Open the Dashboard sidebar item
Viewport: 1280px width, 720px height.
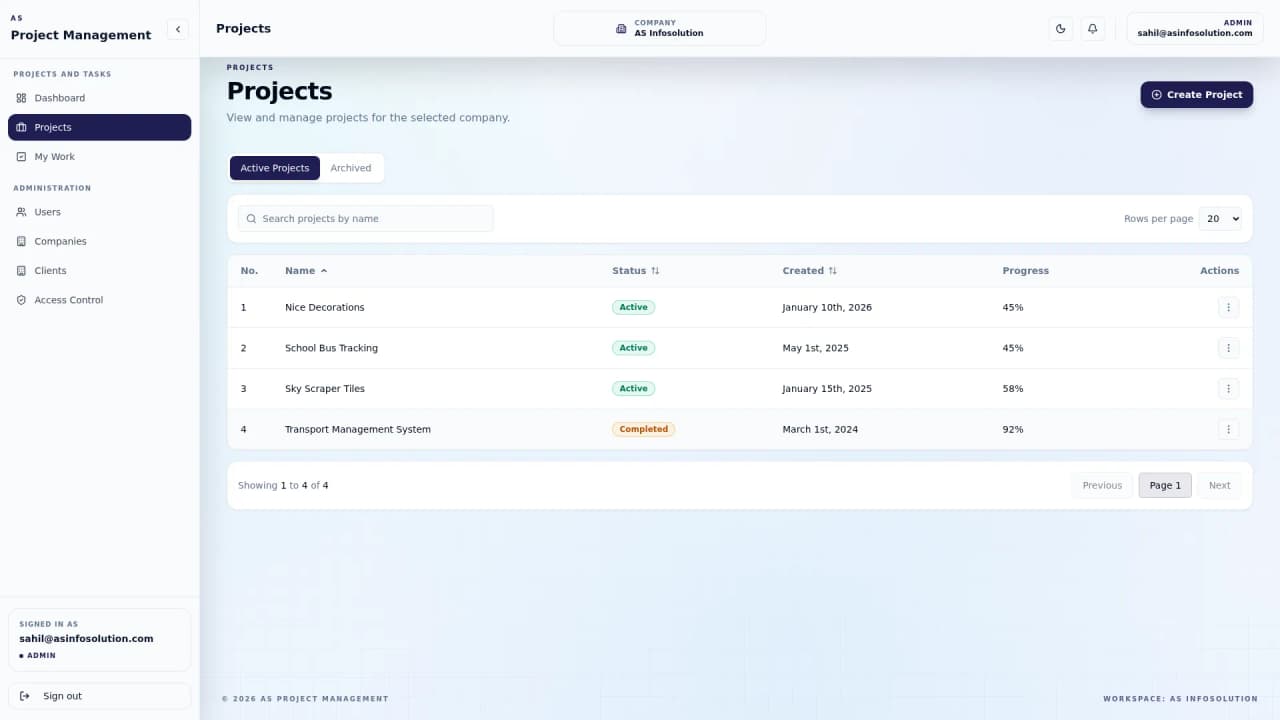pyautogui.click(x=99, y=98)
